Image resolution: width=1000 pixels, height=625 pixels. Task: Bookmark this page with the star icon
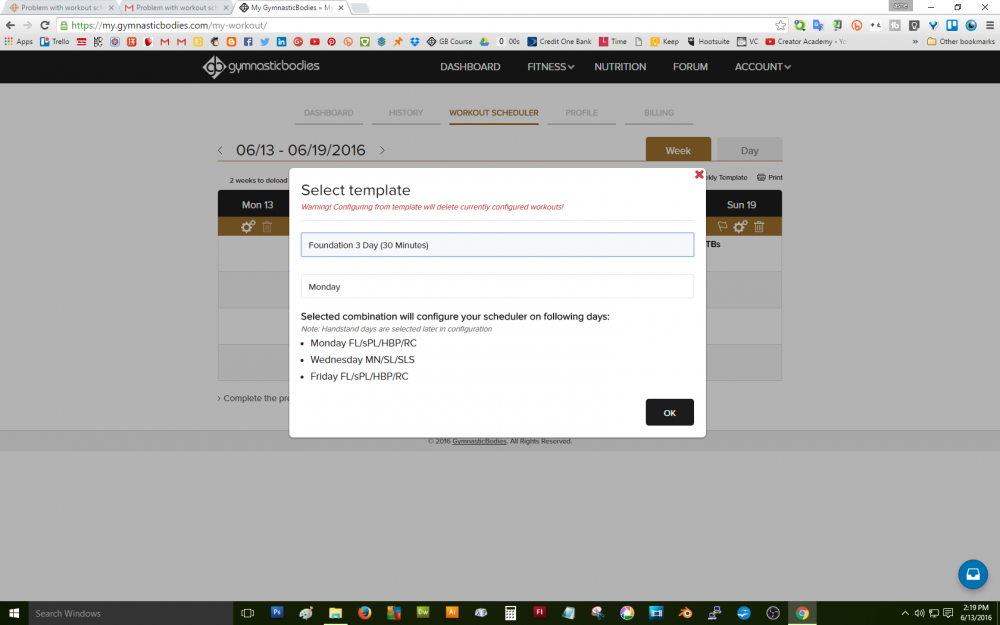tap(780, 26)
